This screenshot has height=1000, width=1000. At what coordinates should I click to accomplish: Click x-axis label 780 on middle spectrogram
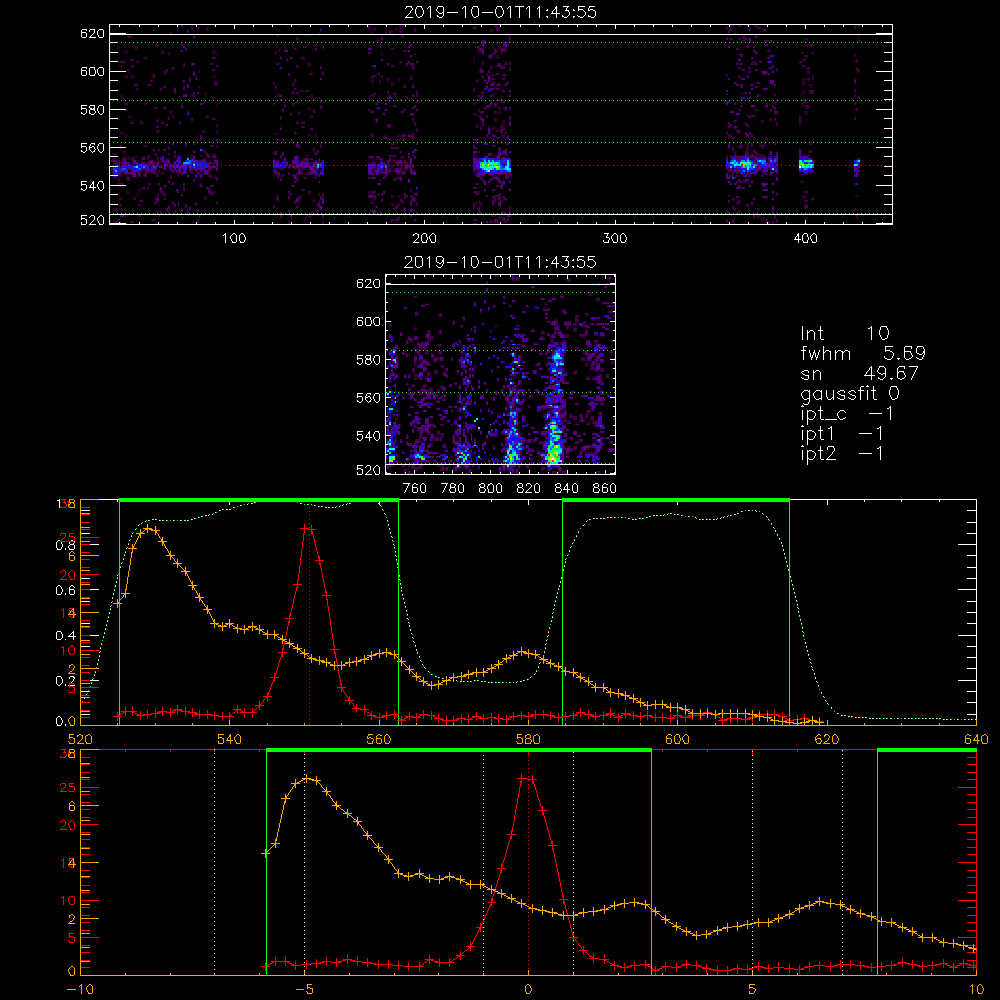[x=453, y=489]
